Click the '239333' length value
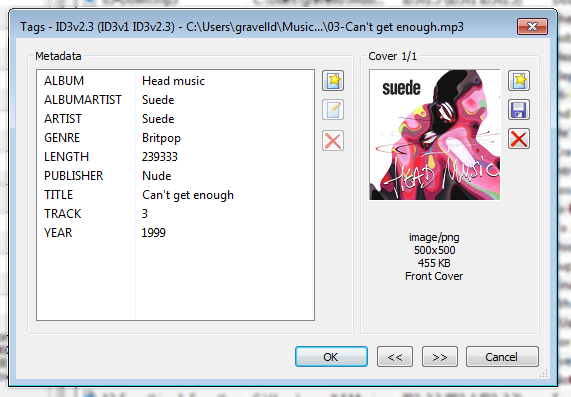This screenshot has height=397, width=571. pos(160,157)
